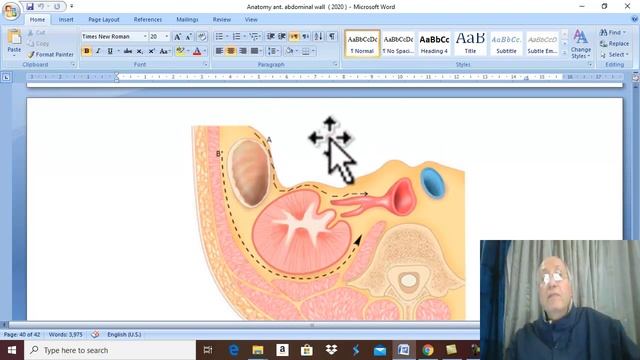Sort the selected text
This screenshot has height=360, width=640.
(319, 37)
